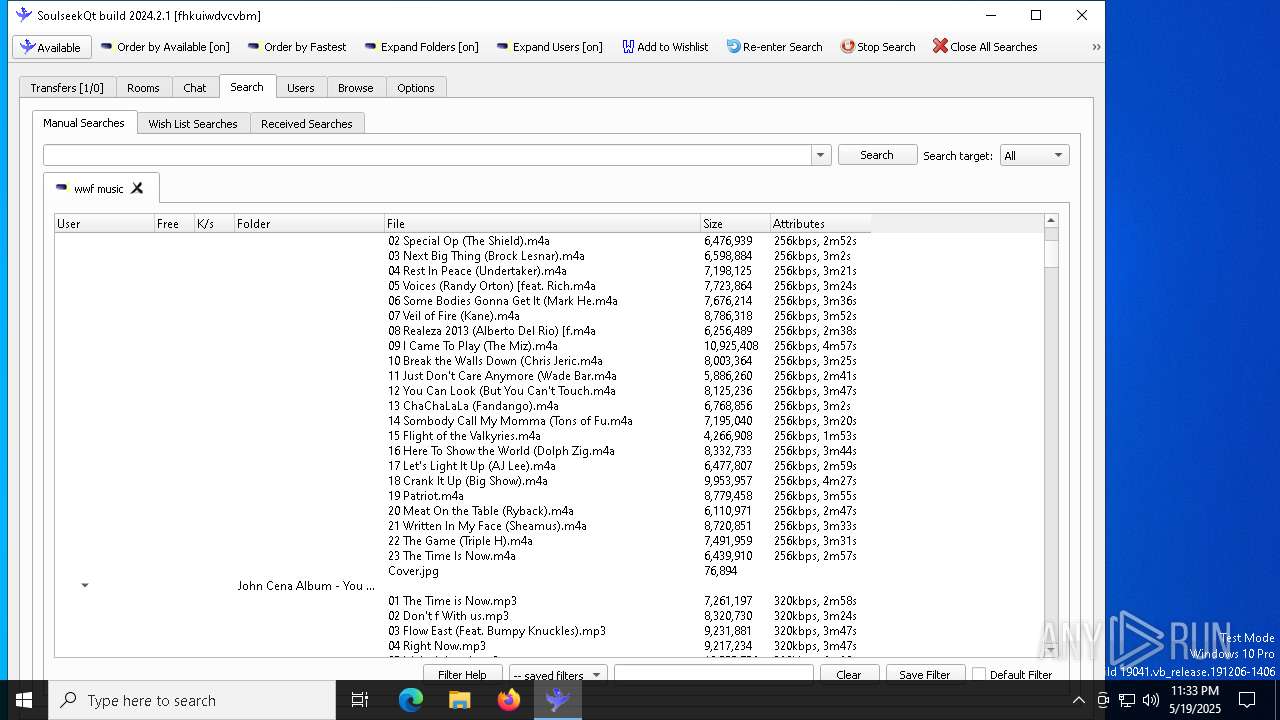Viewport: 1280px width, 720px height.
Task: Open the Chat tab
Action: pyautogui.click(x=195, y=88)
